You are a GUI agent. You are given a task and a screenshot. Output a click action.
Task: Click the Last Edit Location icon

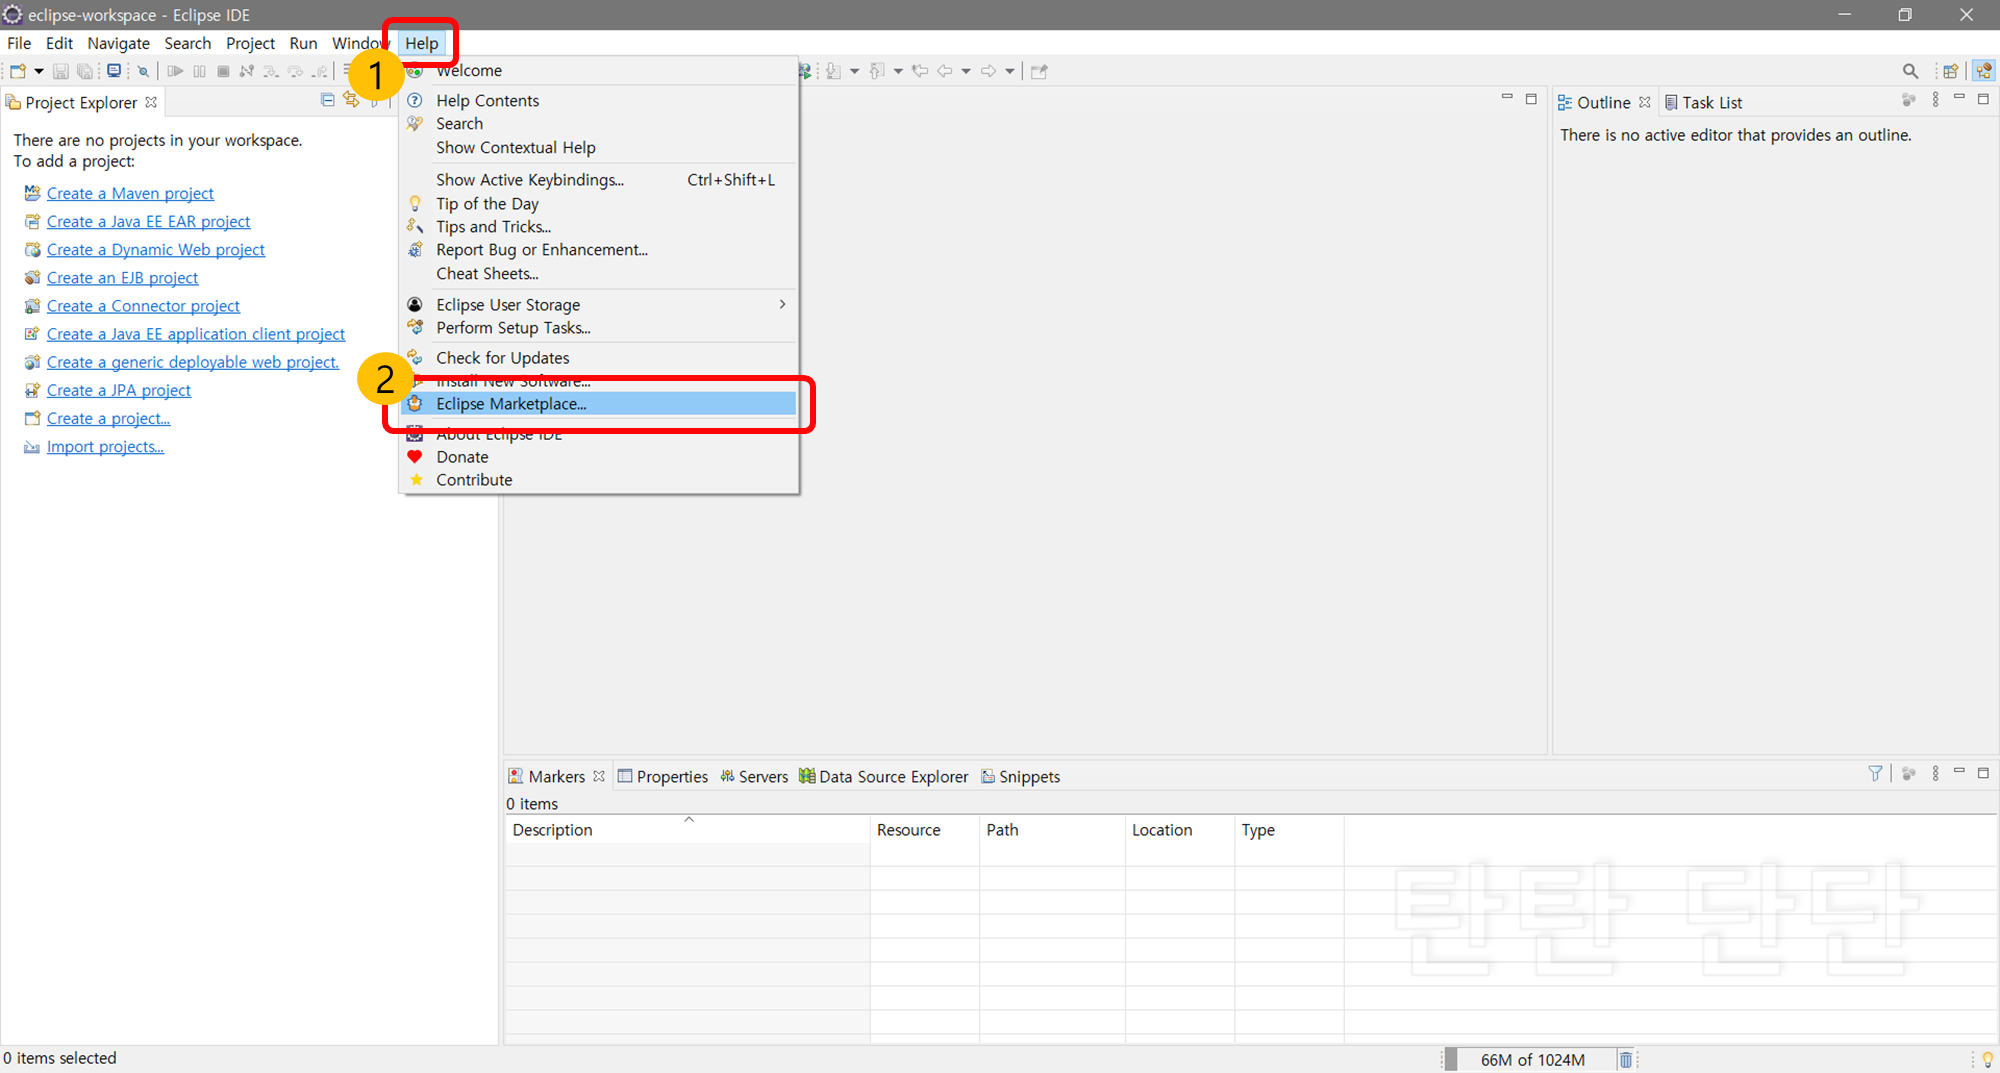(x=920, y=71)
